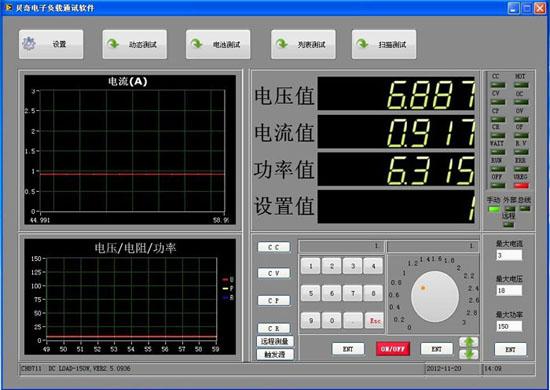Switch to CP constant power mode
The width and height of the screenshot is (550, 390).
pyautogui.click(x=274, y=301)
